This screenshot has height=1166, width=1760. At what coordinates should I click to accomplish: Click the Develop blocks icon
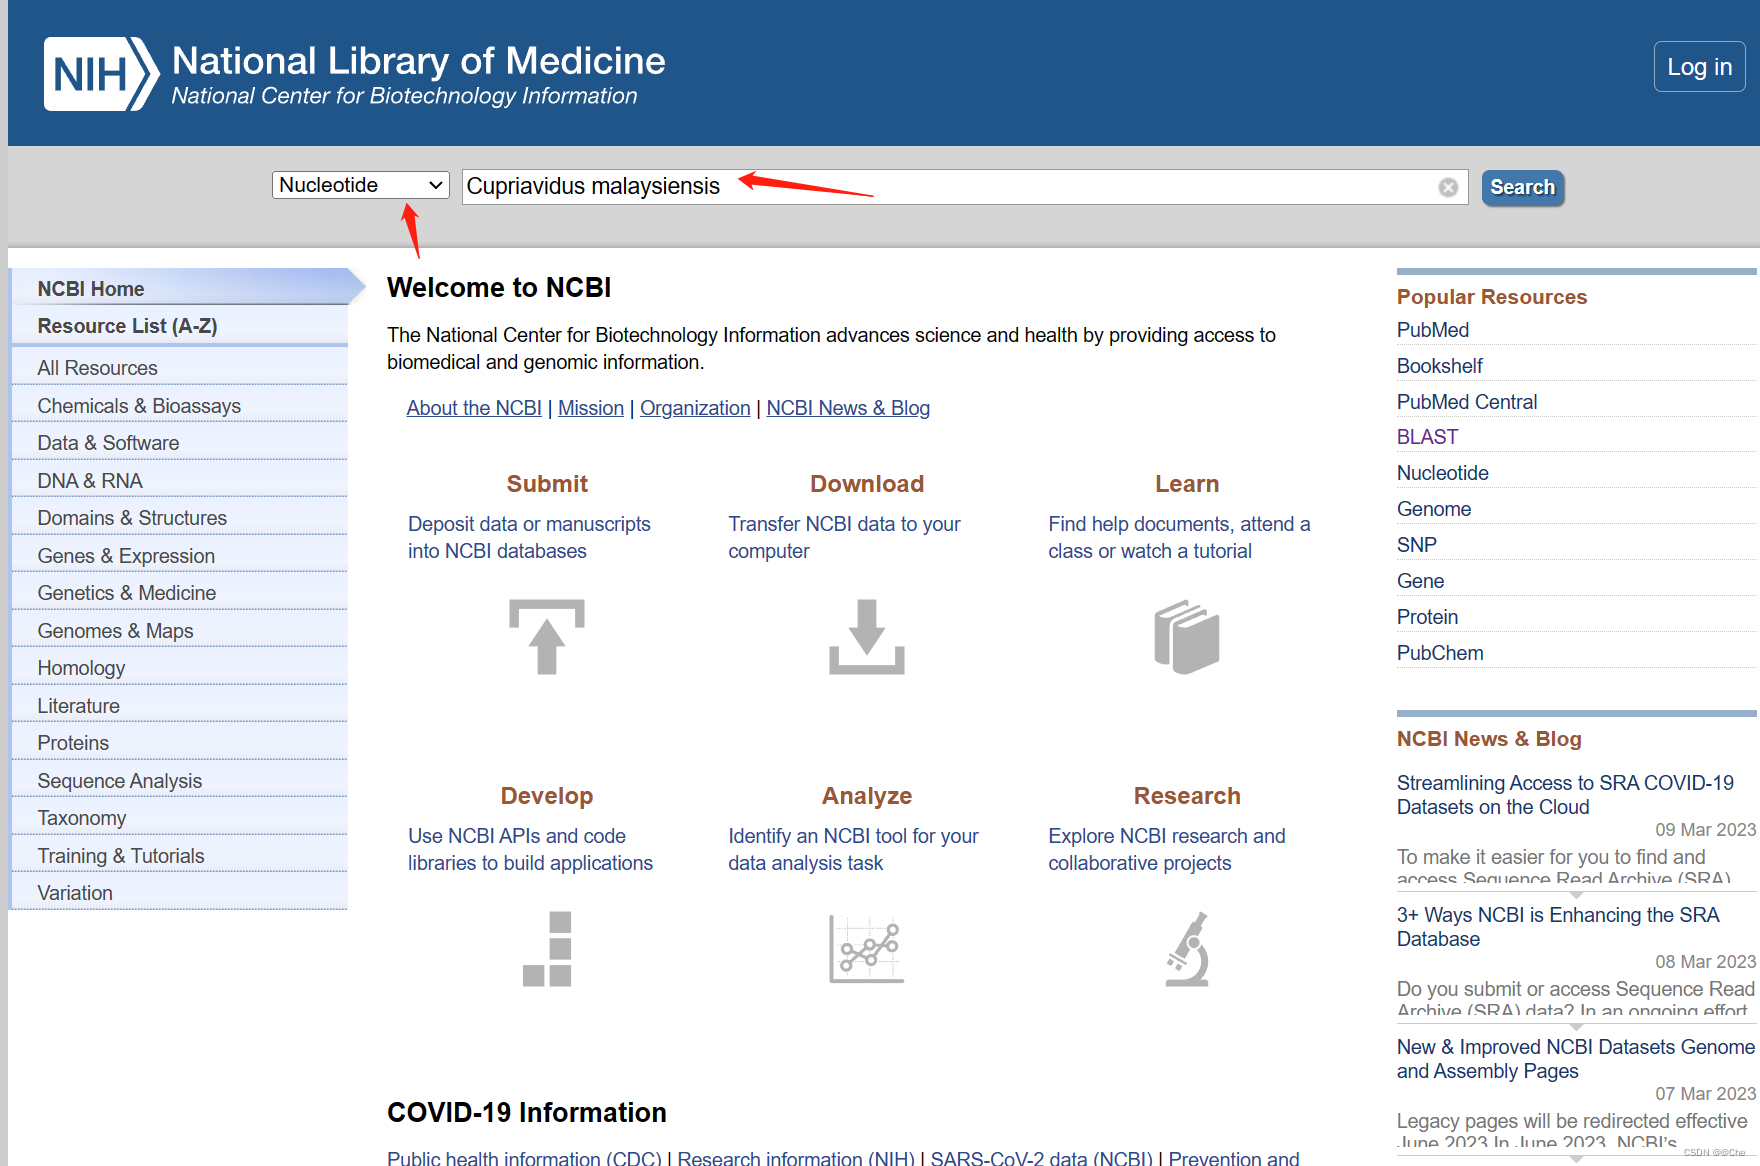click(x=547, y=949)
